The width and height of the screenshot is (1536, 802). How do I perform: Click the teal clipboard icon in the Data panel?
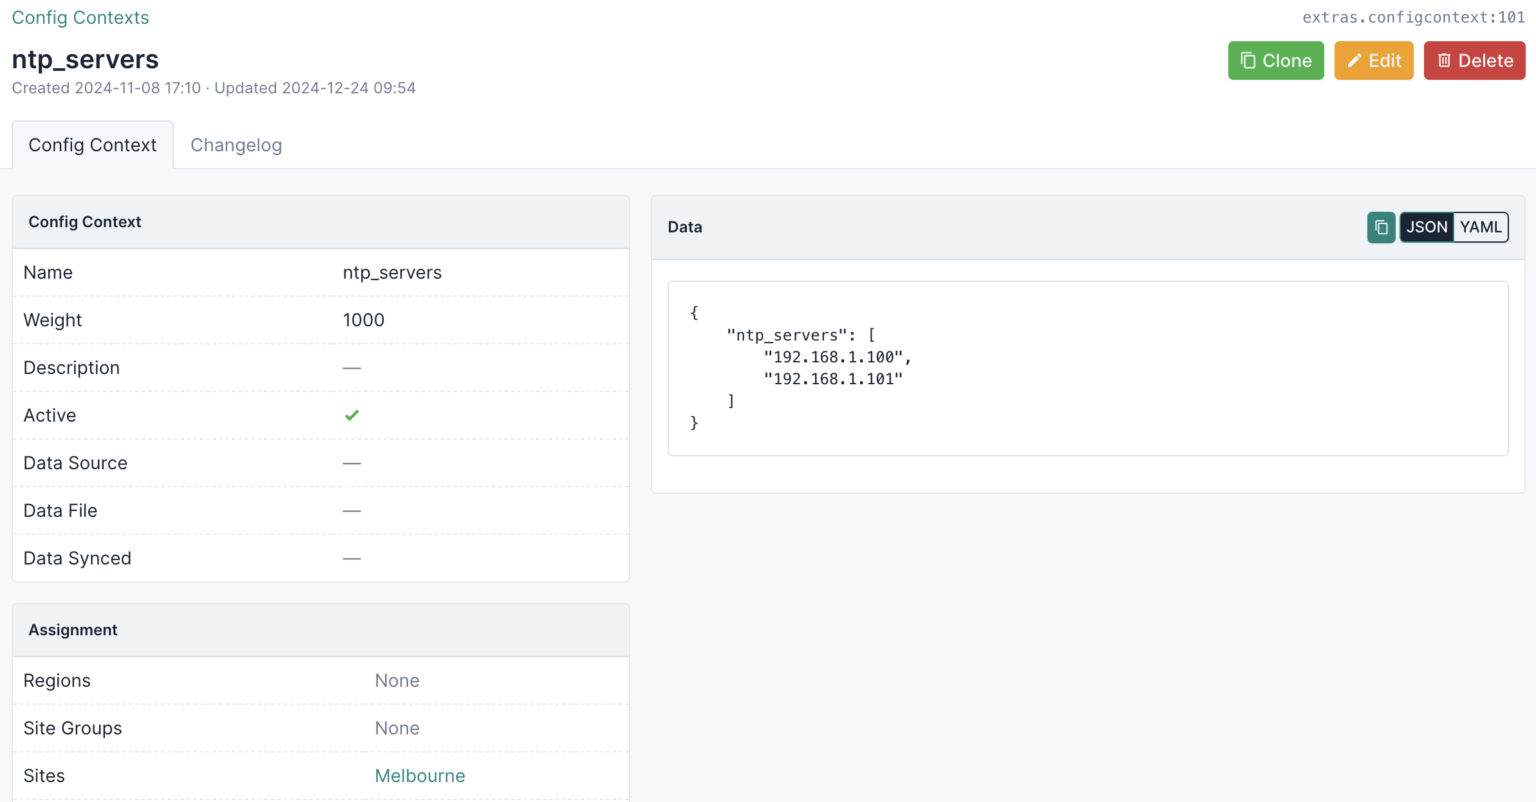tap(1381, 227)
